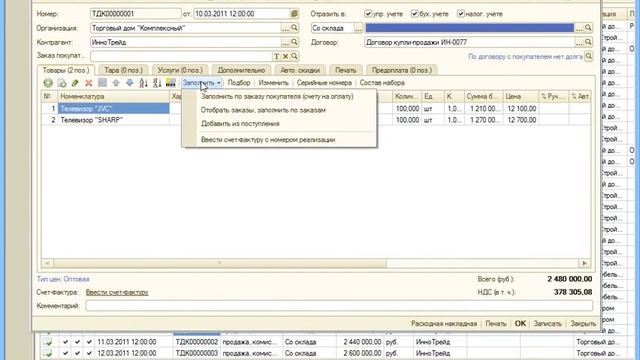Viewport: 640px width, 360px height.
Task: Choose Отобрать заказы, заполнить по заказам
Action: (264, 110)
